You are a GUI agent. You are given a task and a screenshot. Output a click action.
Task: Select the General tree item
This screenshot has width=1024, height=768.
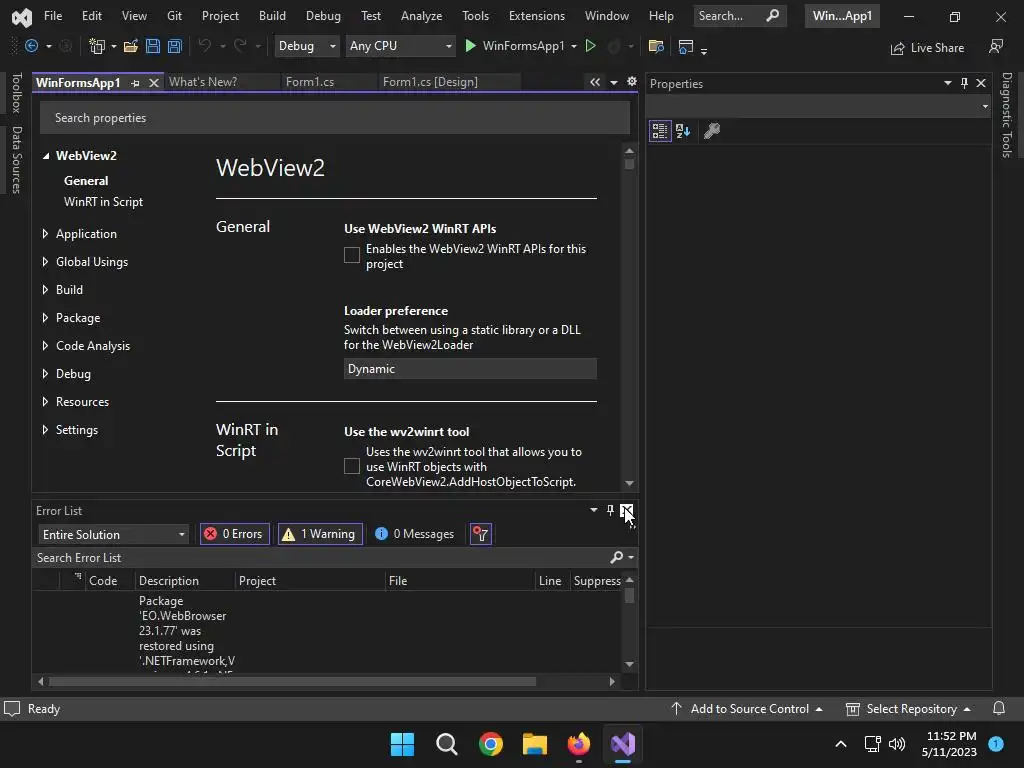(x=86, y=181)
